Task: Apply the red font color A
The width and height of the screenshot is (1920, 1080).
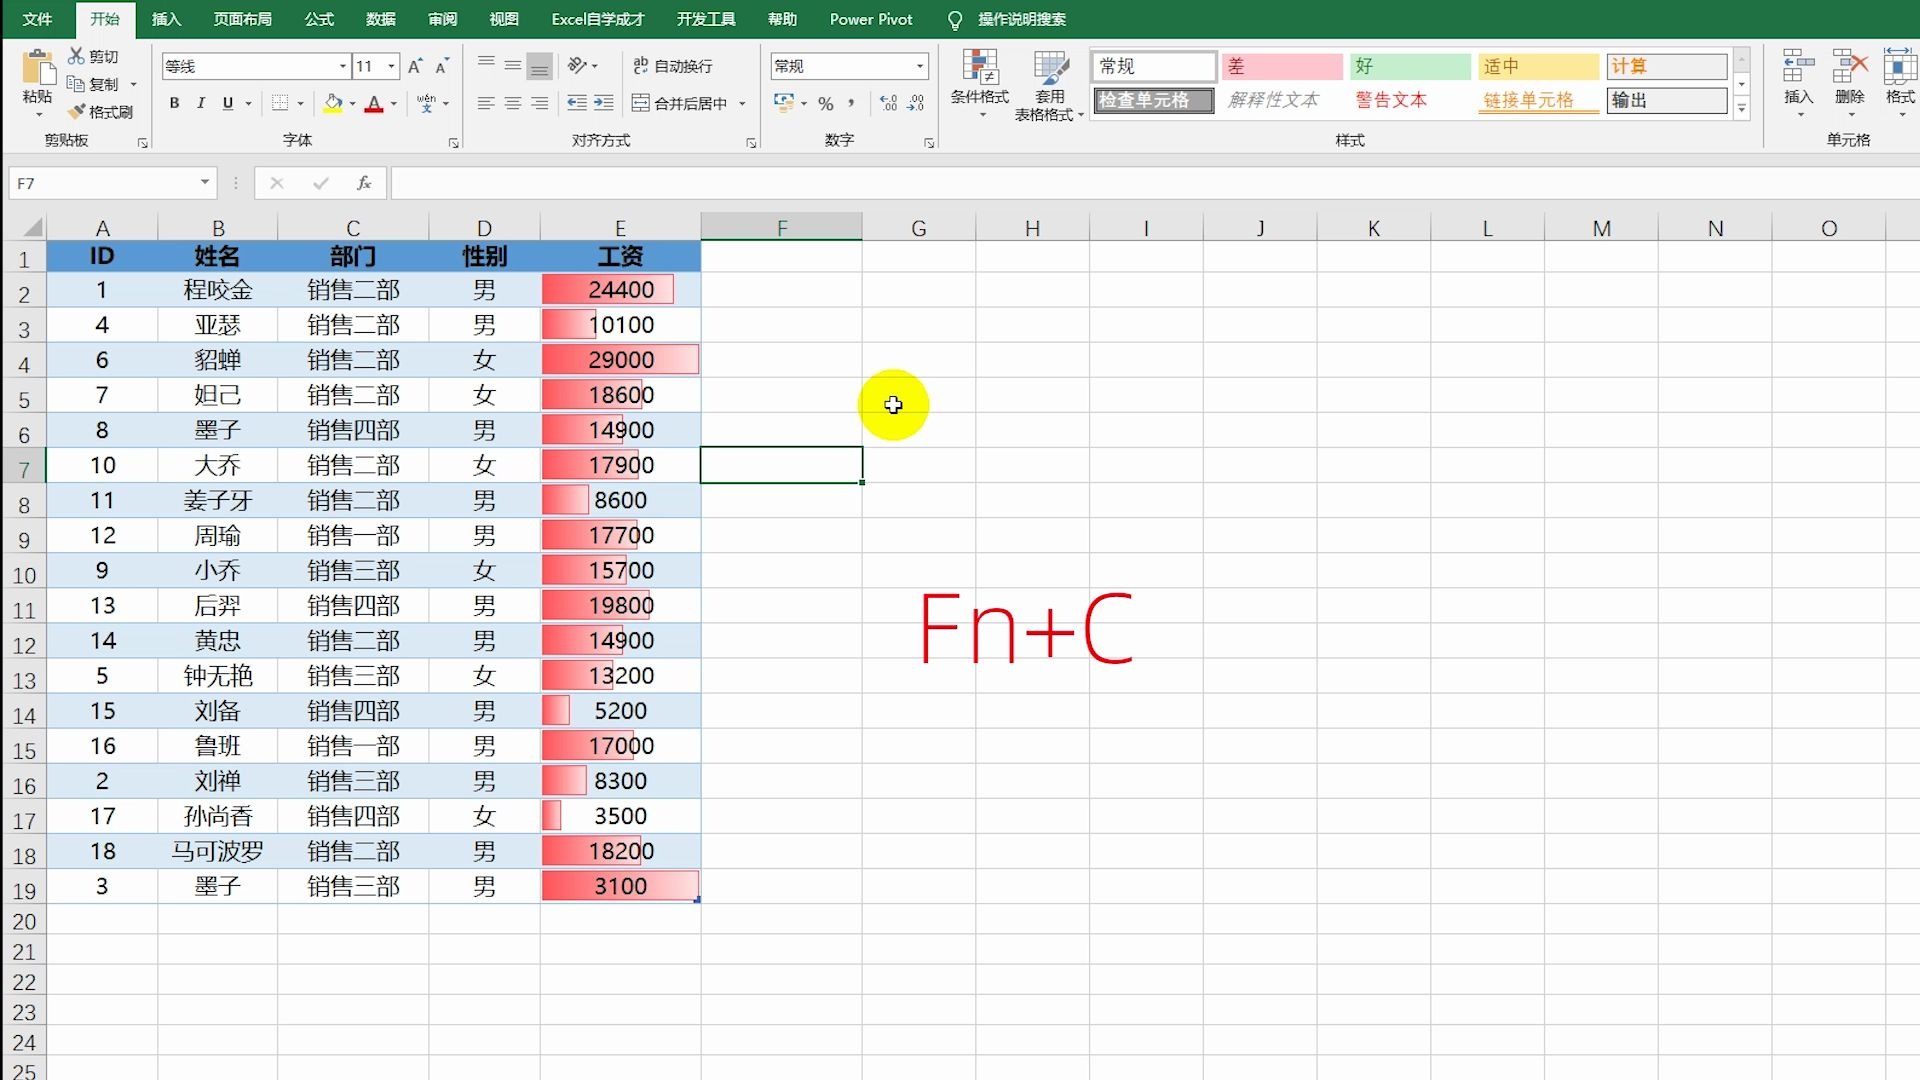Action: 373,103
